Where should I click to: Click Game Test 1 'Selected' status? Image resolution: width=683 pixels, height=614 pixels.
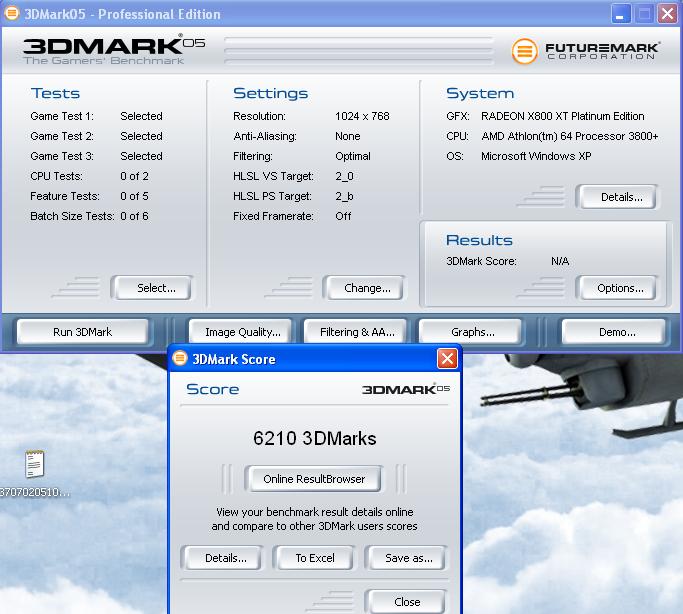pos(141,116)
